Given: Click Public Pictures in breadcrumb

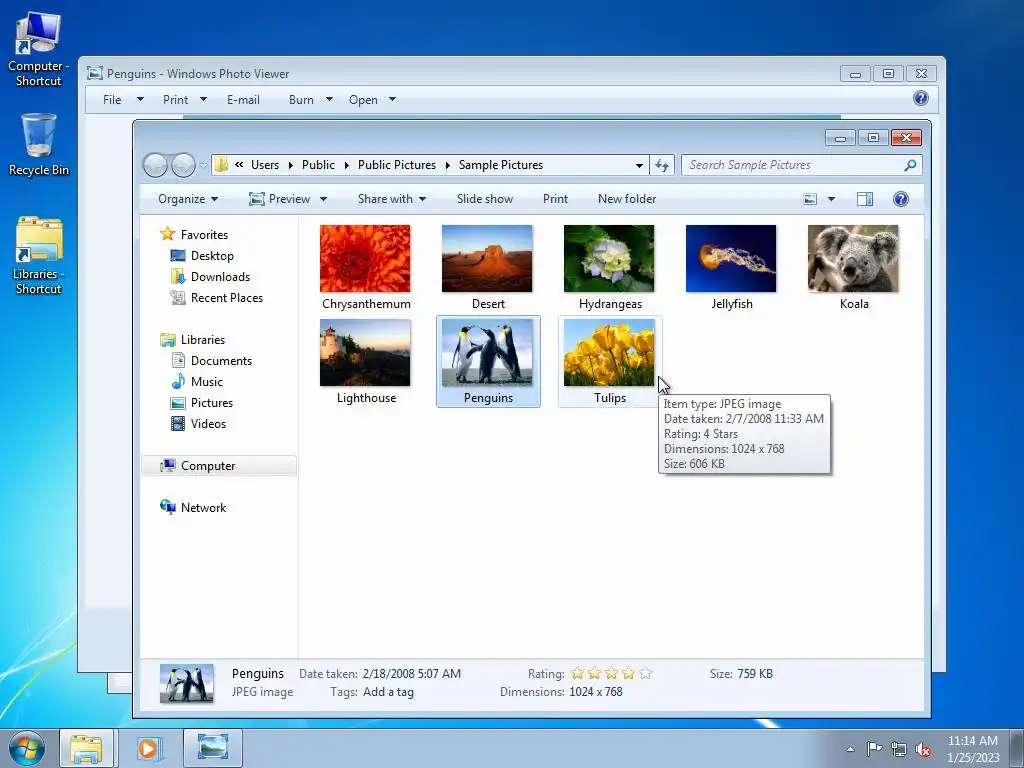Looking at the screenshot, I should (x=396, y=165).
